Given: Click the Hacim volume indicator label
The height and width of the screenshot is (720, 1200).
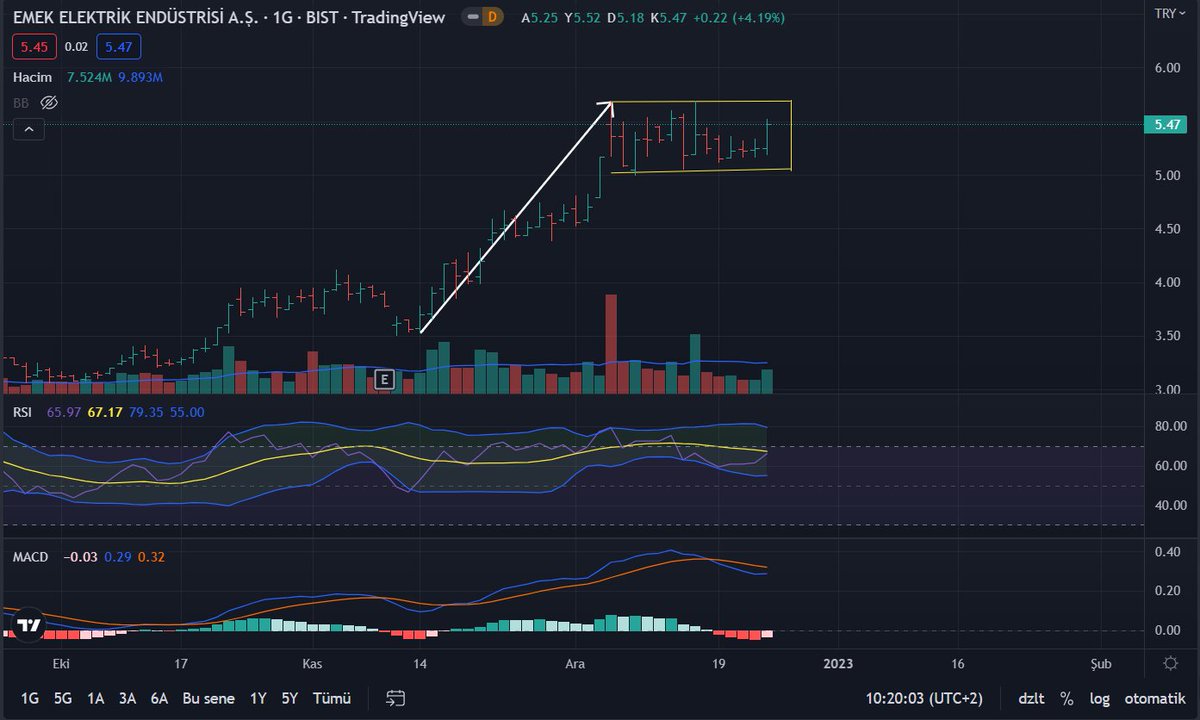Looking at the screenshot, I should coord(33,77).
